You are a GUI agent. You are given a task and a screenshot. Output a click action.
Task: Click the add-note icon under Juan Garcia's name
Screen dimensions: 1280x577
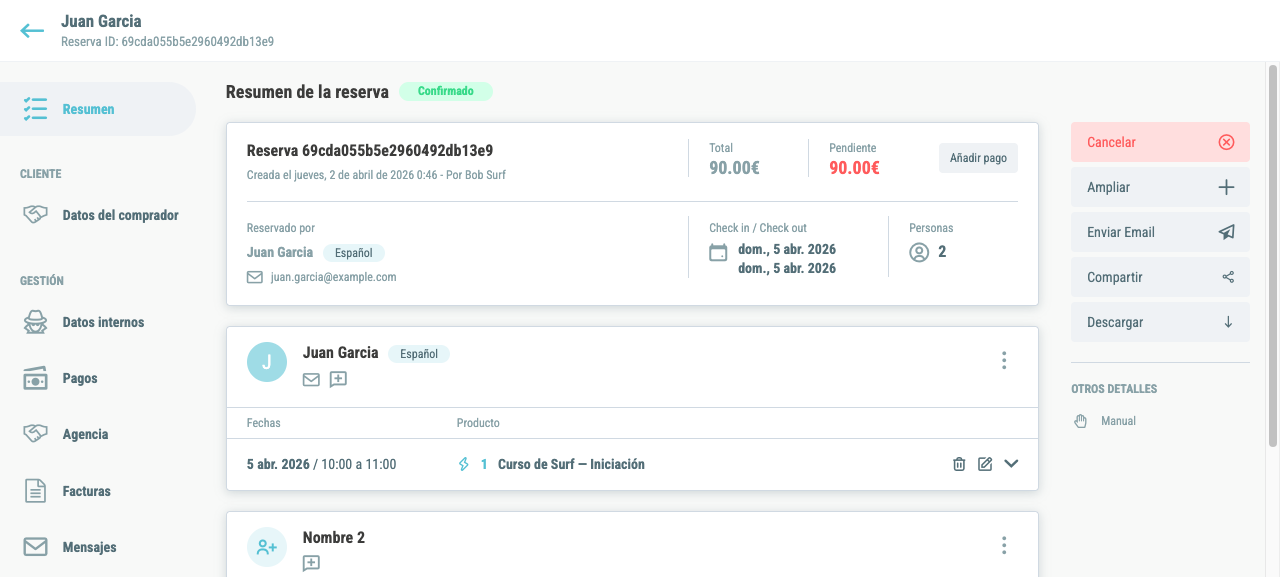tap(338, 380)
